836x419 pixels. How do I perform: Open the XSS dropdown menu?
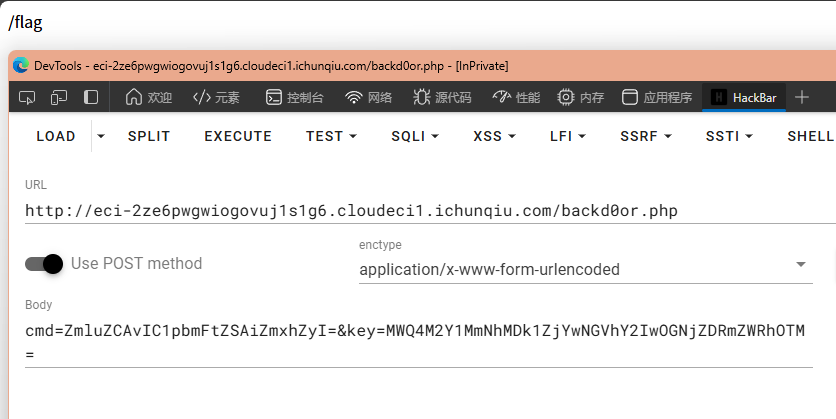(x=494, y=136)
